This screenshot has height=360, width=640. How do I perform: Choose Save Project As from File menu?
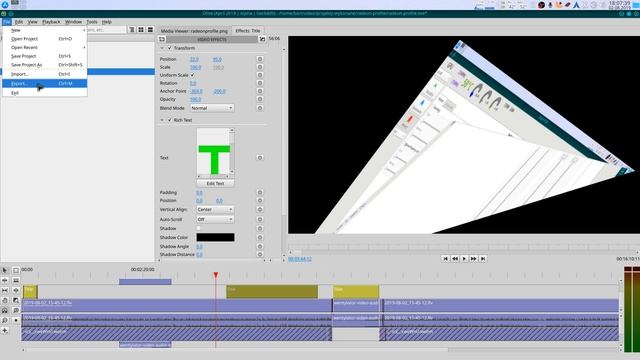(44, 65)
